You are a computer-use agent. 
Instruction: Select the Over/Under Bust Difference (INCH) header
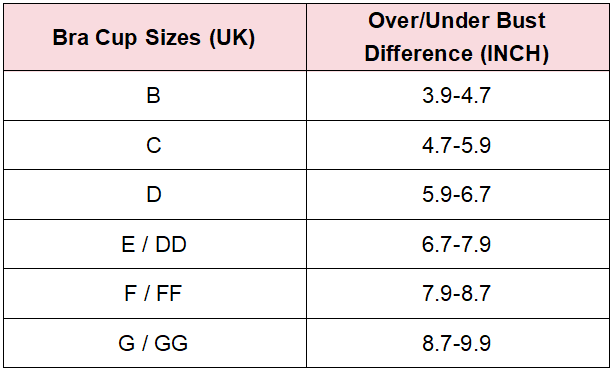tap(458, 38)
